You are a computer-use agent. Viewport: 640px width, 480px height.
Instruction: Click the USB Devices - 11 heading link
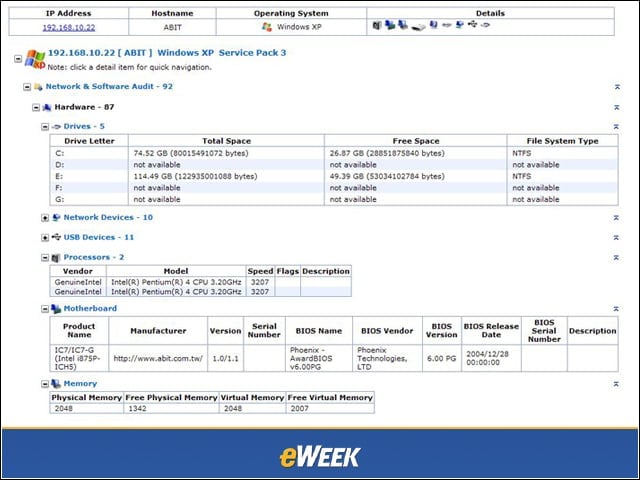(99, 237)
